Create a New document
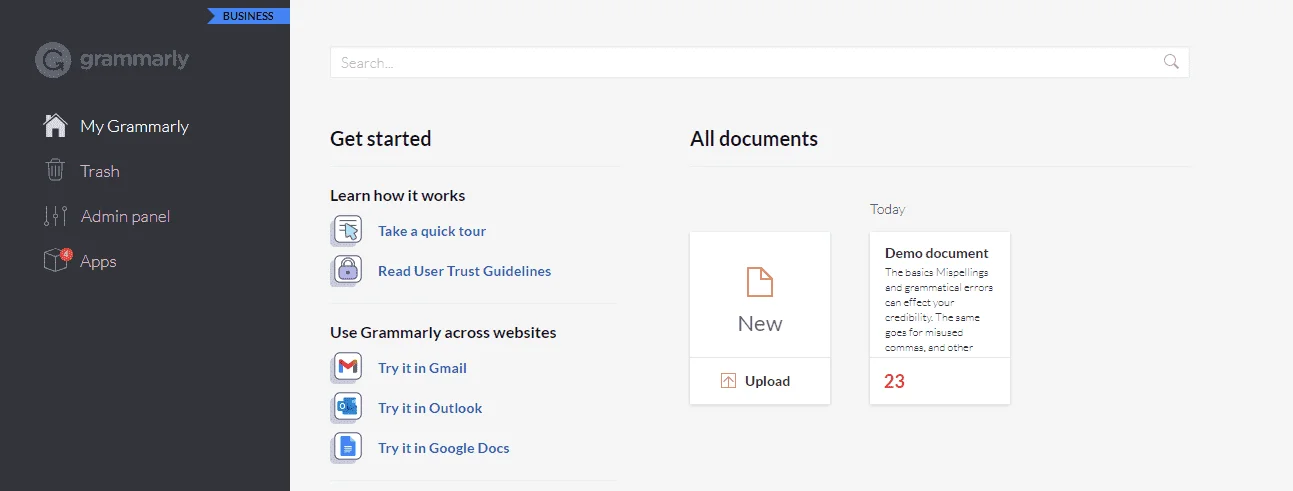 760,295
